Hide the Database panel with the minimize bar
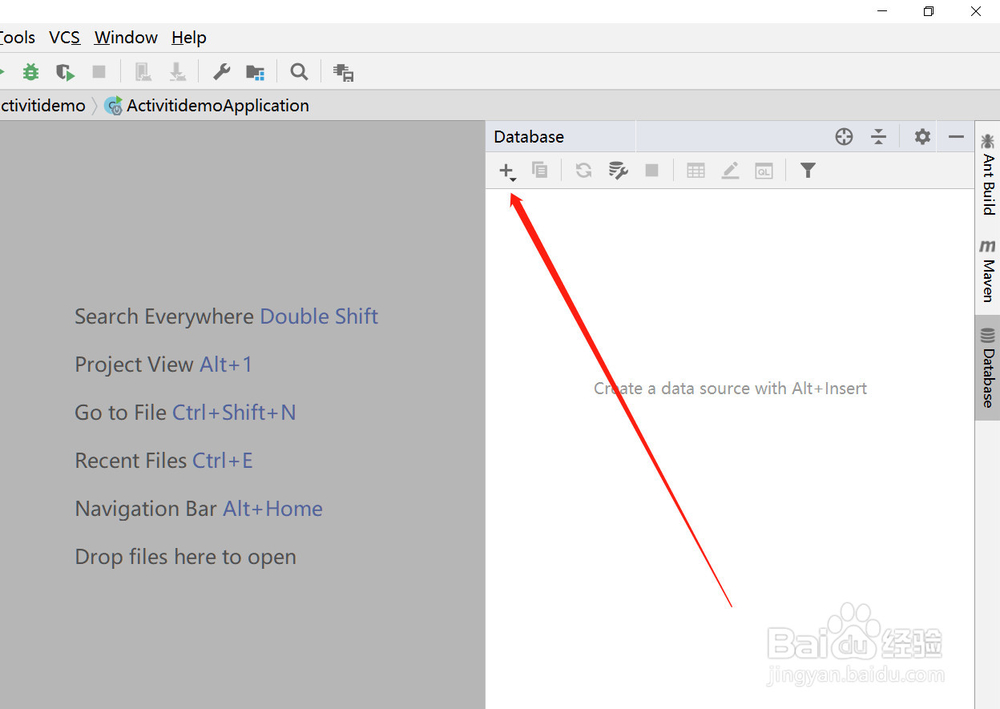Image resolution: width=1000 pixels, height=709 pixels. pos(956,136)
